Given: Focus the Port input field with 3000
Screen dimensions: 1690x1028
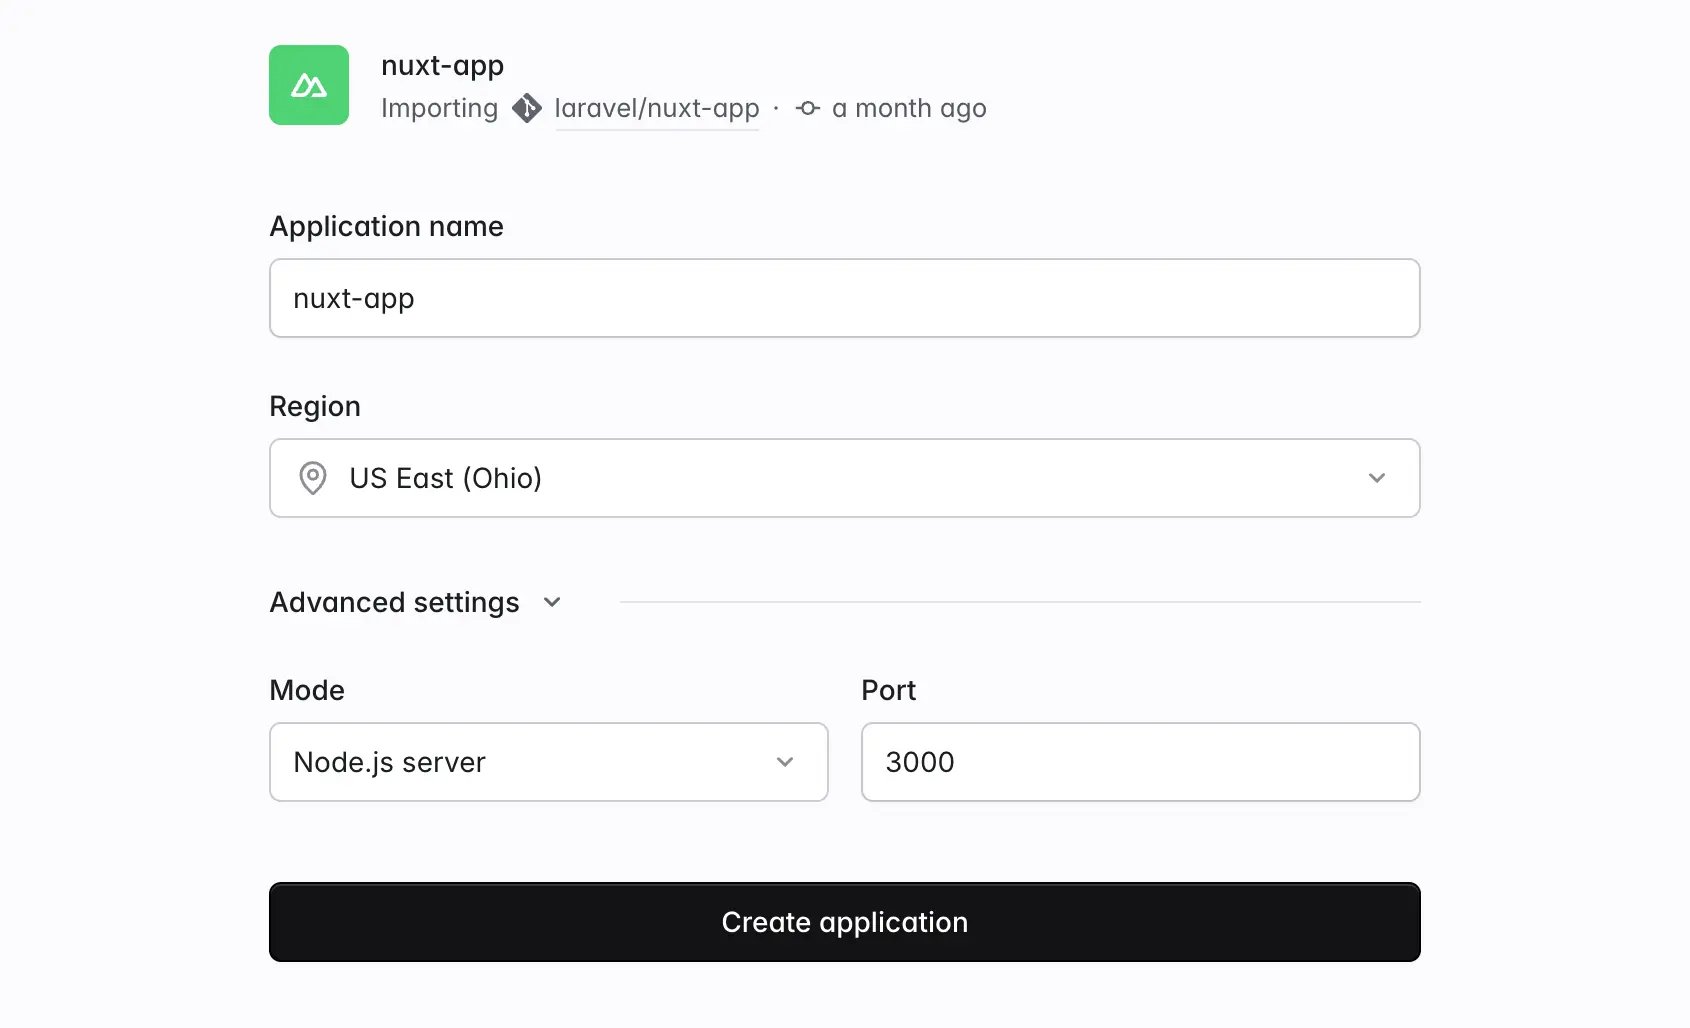Looking at the screenshot, I should pyautogui.click(x=1141, y=762).
